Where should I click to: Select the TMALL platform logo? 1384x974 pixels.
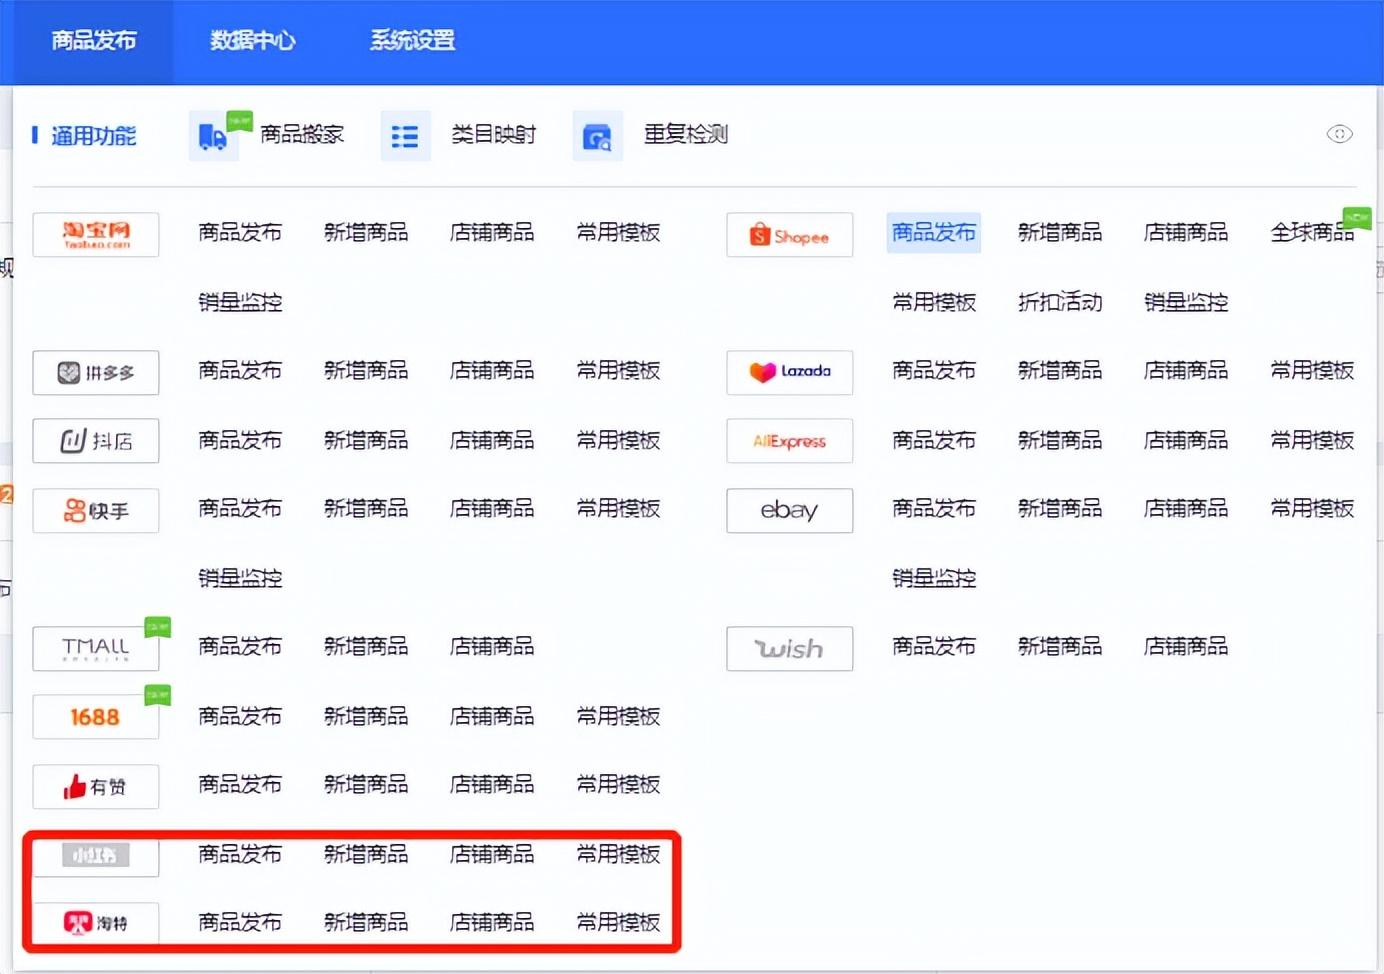tap(96, 649)
